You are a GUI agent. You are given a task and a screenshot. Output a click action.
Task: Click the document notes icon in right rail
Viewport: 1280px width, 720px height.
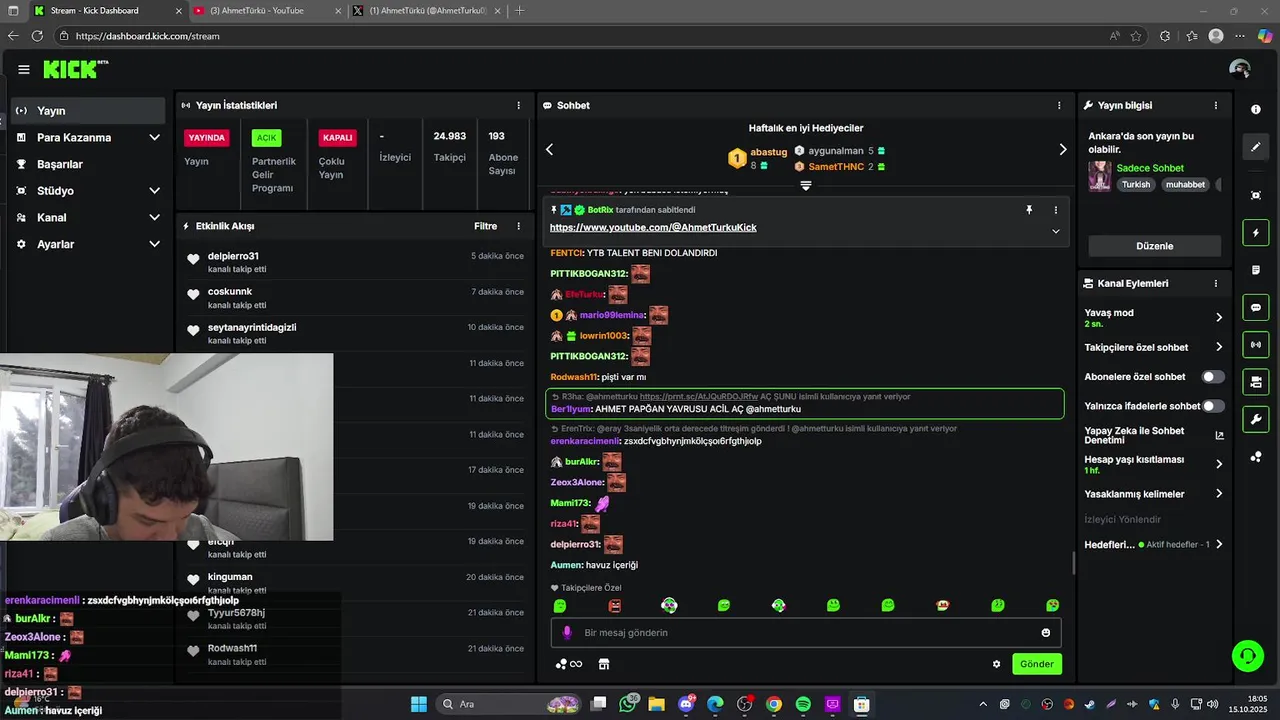tap(1256, 270)
